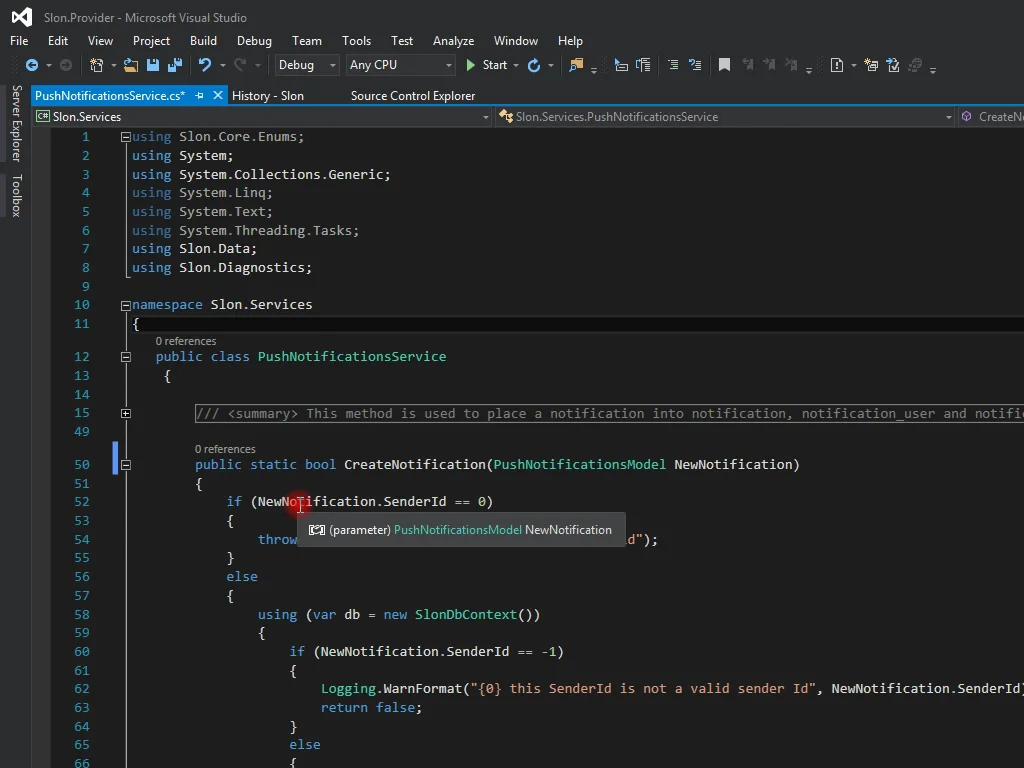This screenshot has width=1024, height=768.
Task: Open the Toolbox side panel
Action: point(16,195)
